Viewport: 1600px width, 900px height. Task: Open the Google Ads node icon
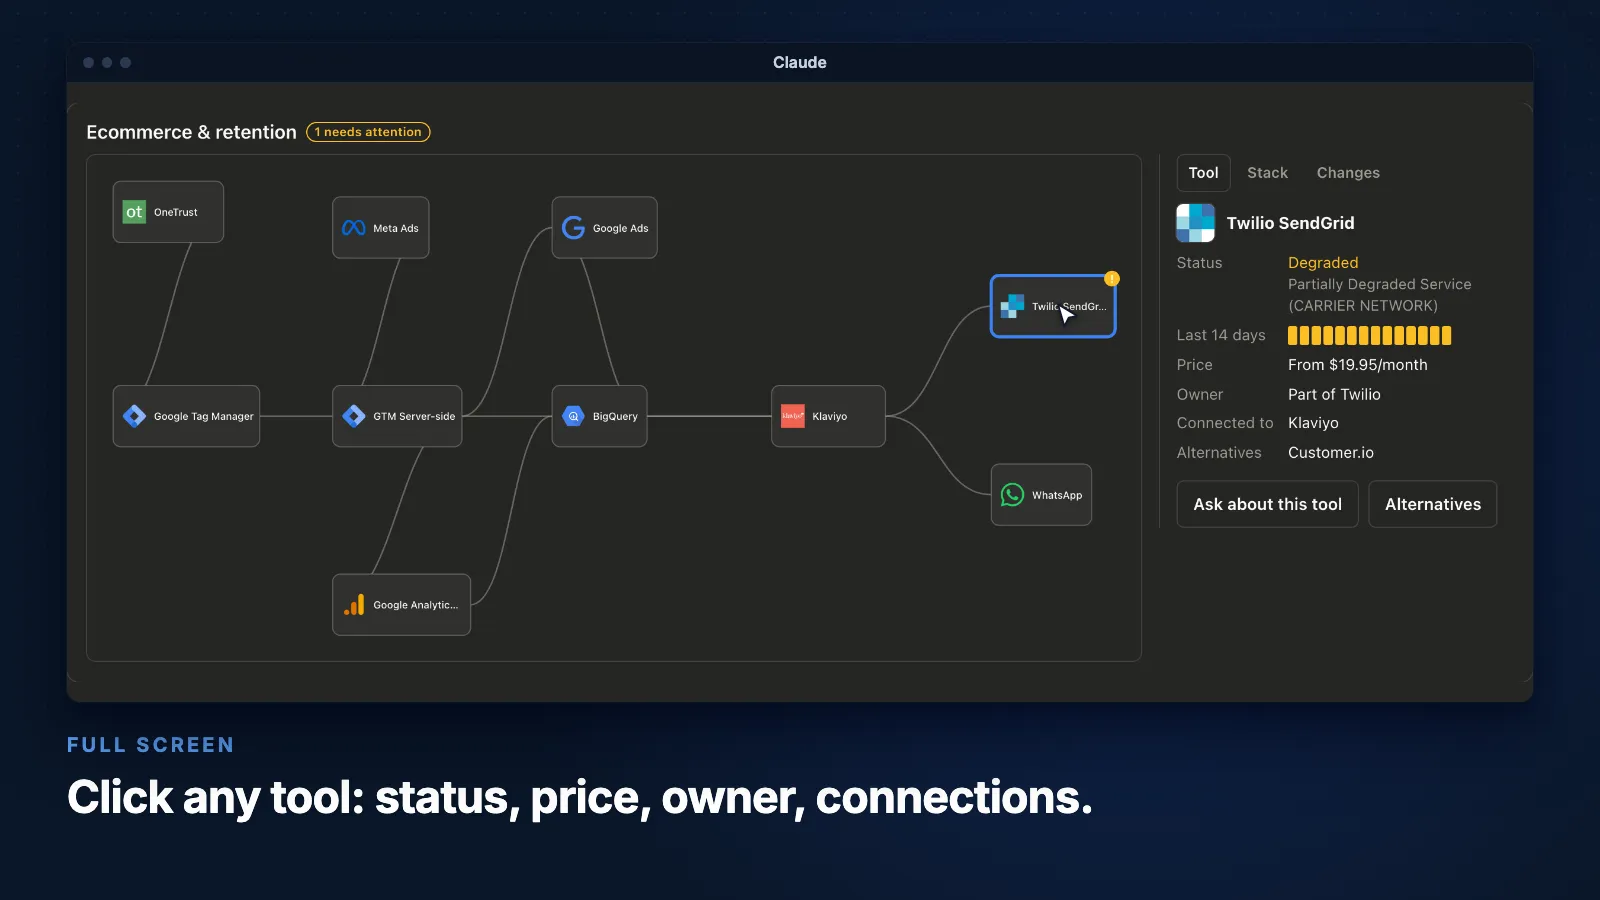[x=573, y=228]
